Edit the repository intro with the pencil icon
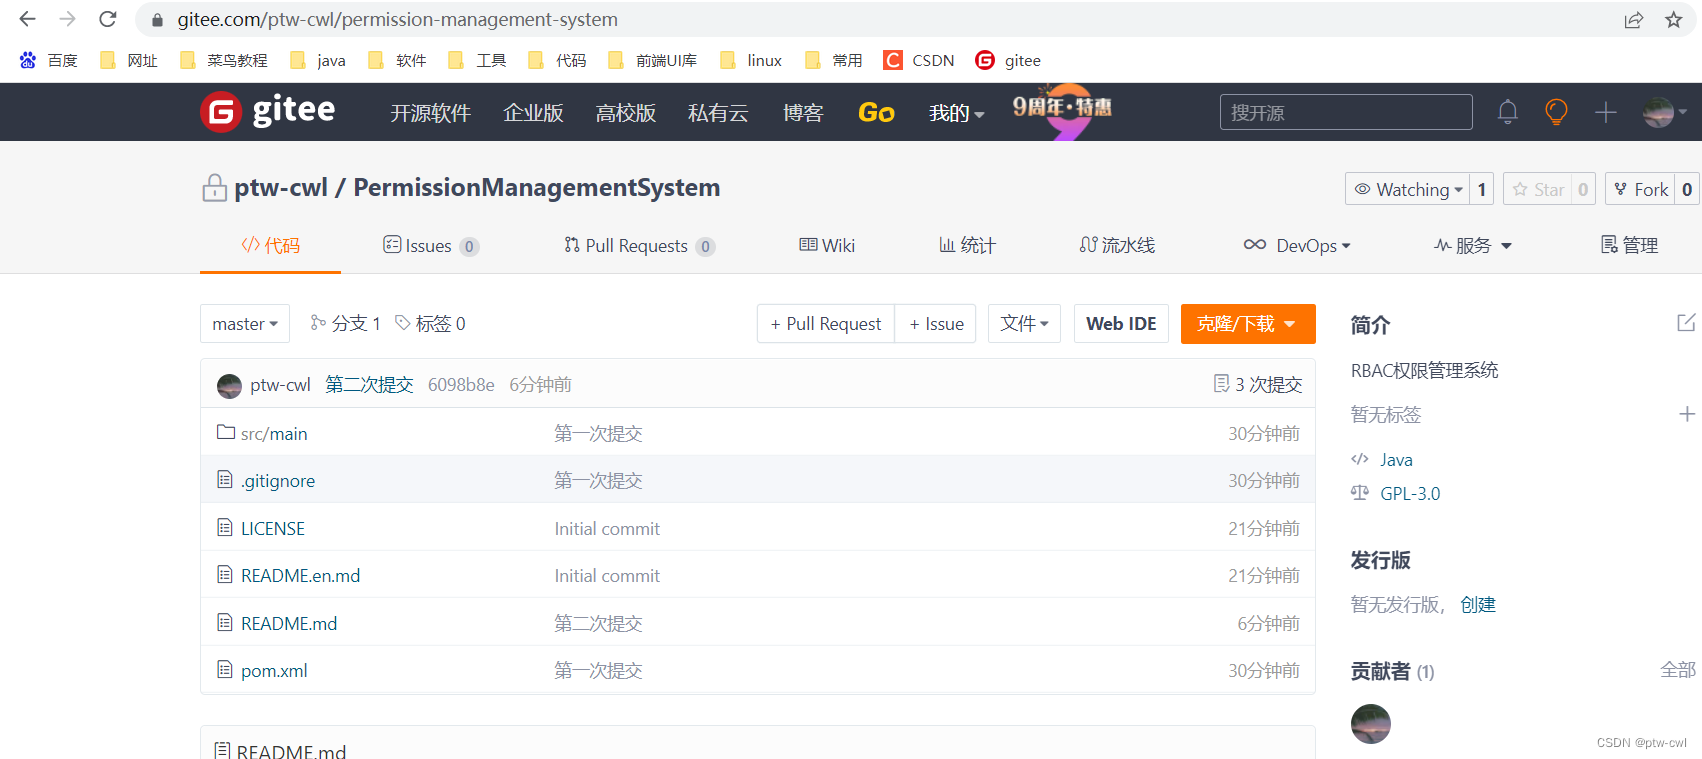The image size is (1702, 759). pyautogui.click(x=1686, y=323)
